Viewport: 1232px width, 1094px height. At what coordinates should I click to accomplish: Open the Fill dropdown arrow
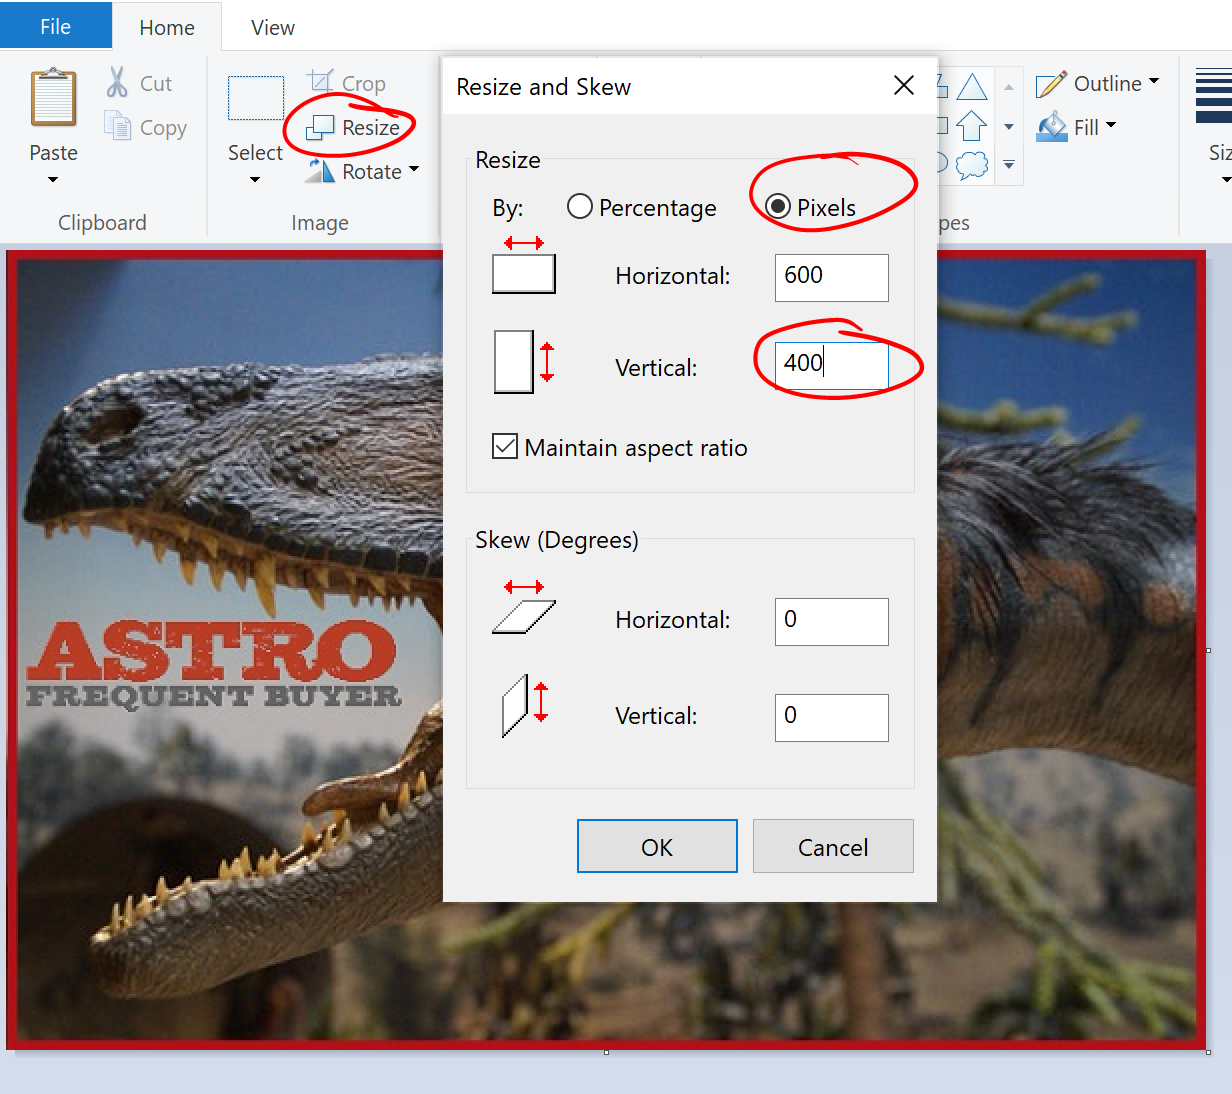pos(1111,125)
